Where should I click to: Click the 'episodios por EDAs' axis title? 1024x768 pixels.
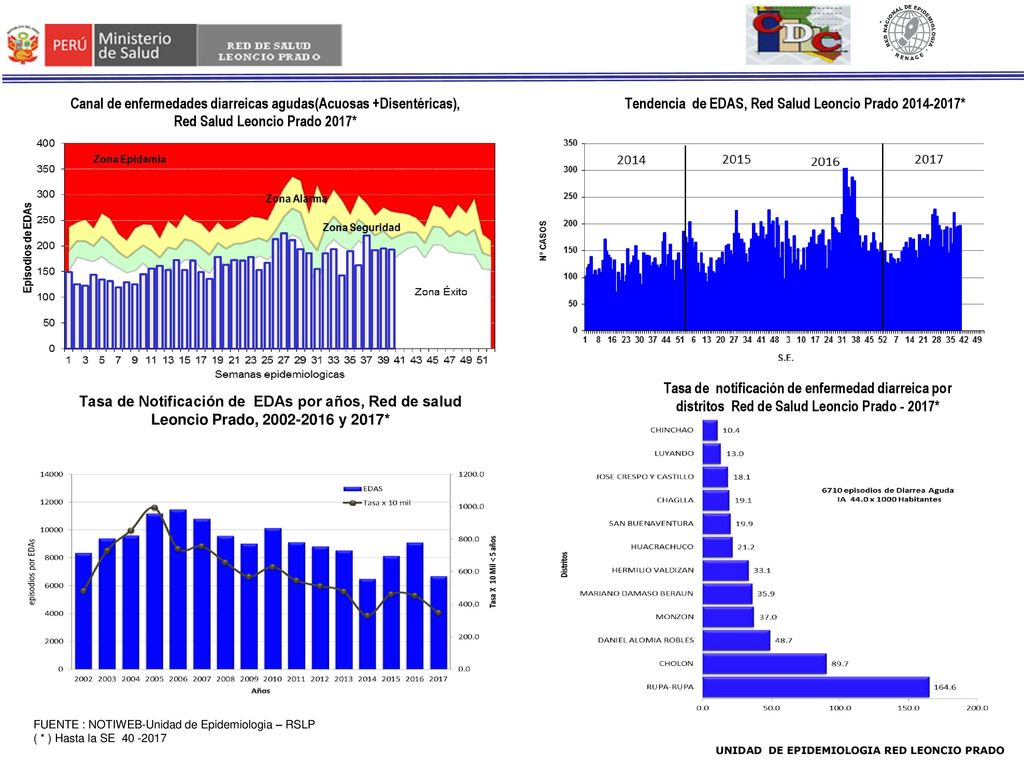pyautogui.click(x=32, y=572)
